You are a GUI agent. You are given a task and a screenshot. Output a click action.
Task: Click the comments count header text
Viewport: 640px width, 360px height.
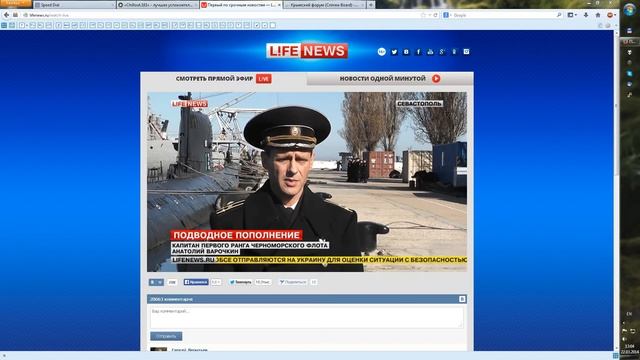point(171,299)
